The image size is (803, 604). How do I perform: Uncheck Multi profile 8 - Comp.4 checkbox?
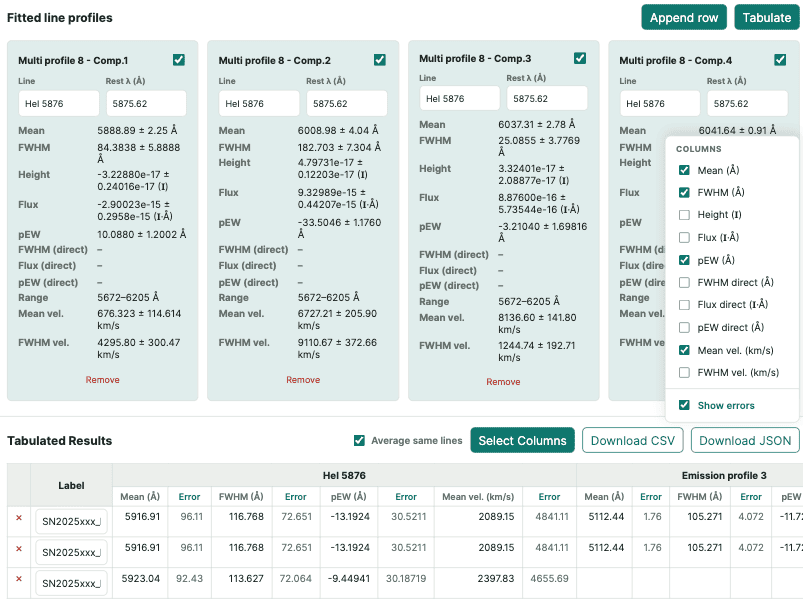(780, 60)
